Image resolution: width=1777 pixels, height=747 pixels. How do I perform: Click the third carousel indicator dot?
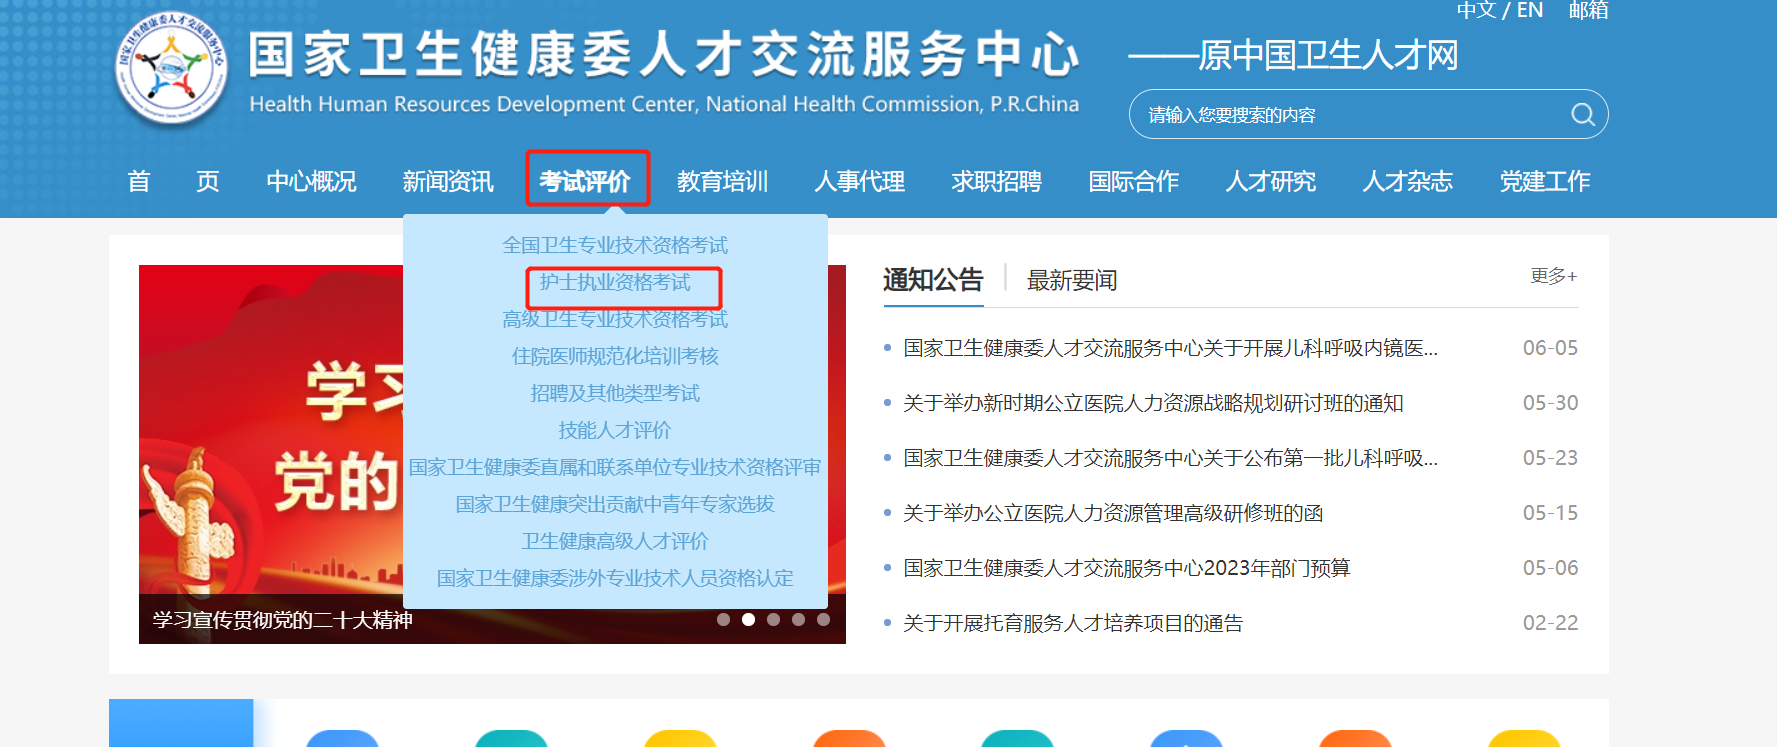click(x=773, y=619)
